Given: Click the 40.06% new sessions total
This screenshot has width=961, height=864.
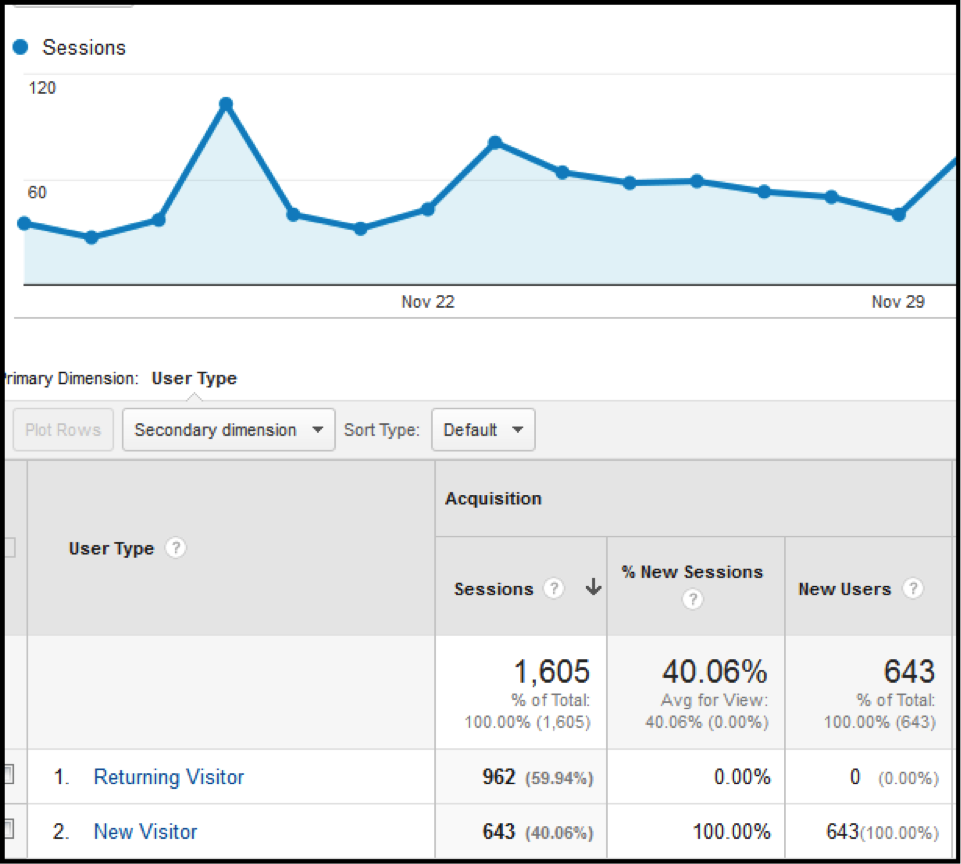Looking at the screenshot, I should tap(715, 671).
